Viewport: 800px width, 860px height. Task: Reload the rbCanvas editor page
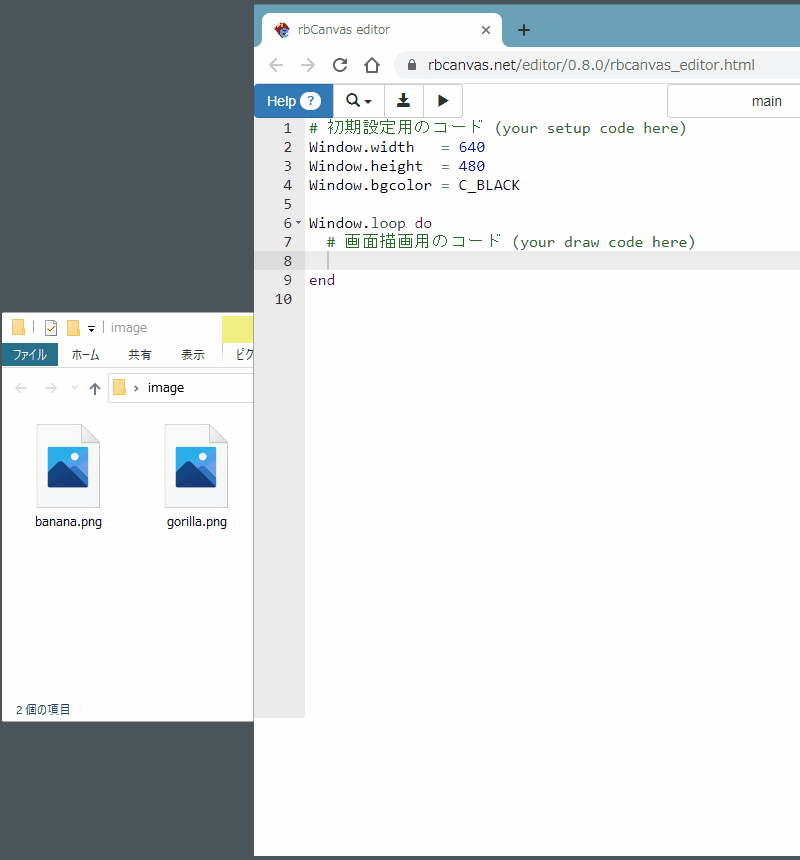tap(340, 65)
